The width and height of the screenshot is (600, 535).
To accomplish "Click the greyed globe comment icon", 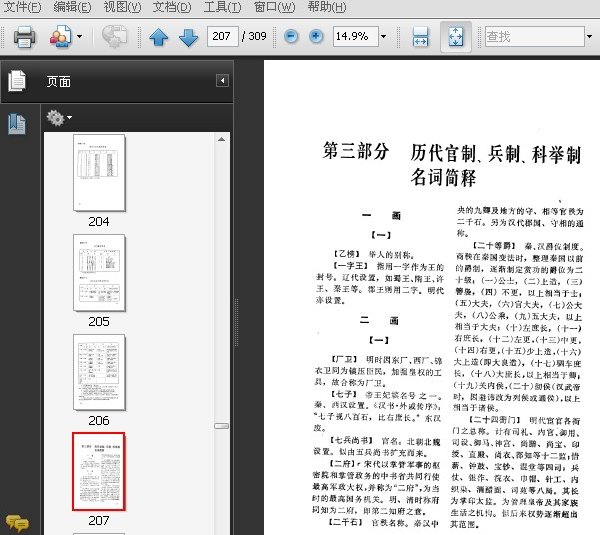I will click(114, 37).
